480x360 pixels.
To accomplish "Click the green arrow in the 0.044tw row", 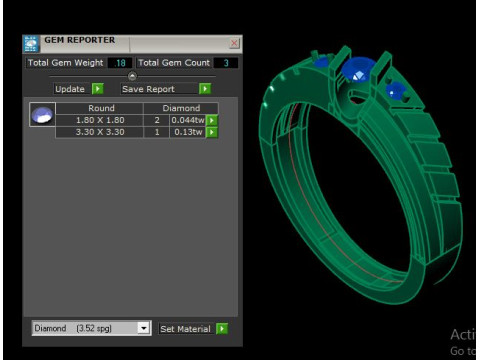I will (x=212, y=120).
